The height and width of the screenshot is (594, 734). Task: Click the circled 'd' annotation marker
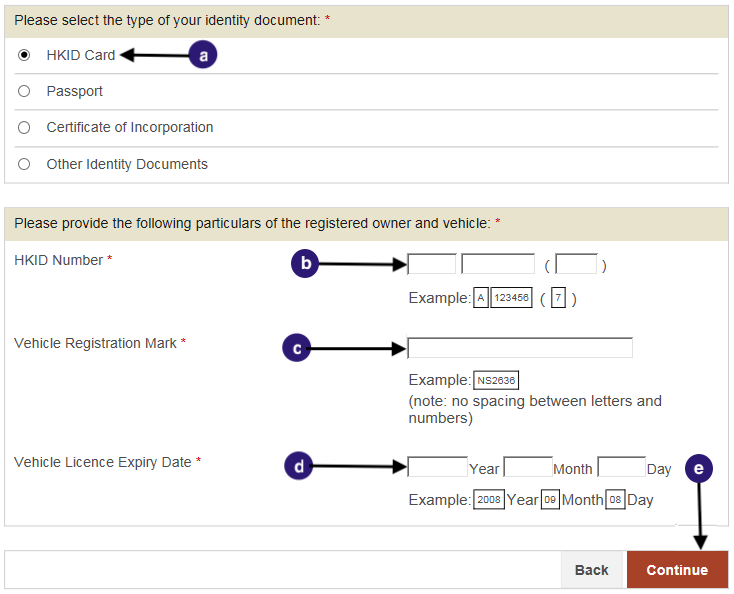(x=298, y=466)
